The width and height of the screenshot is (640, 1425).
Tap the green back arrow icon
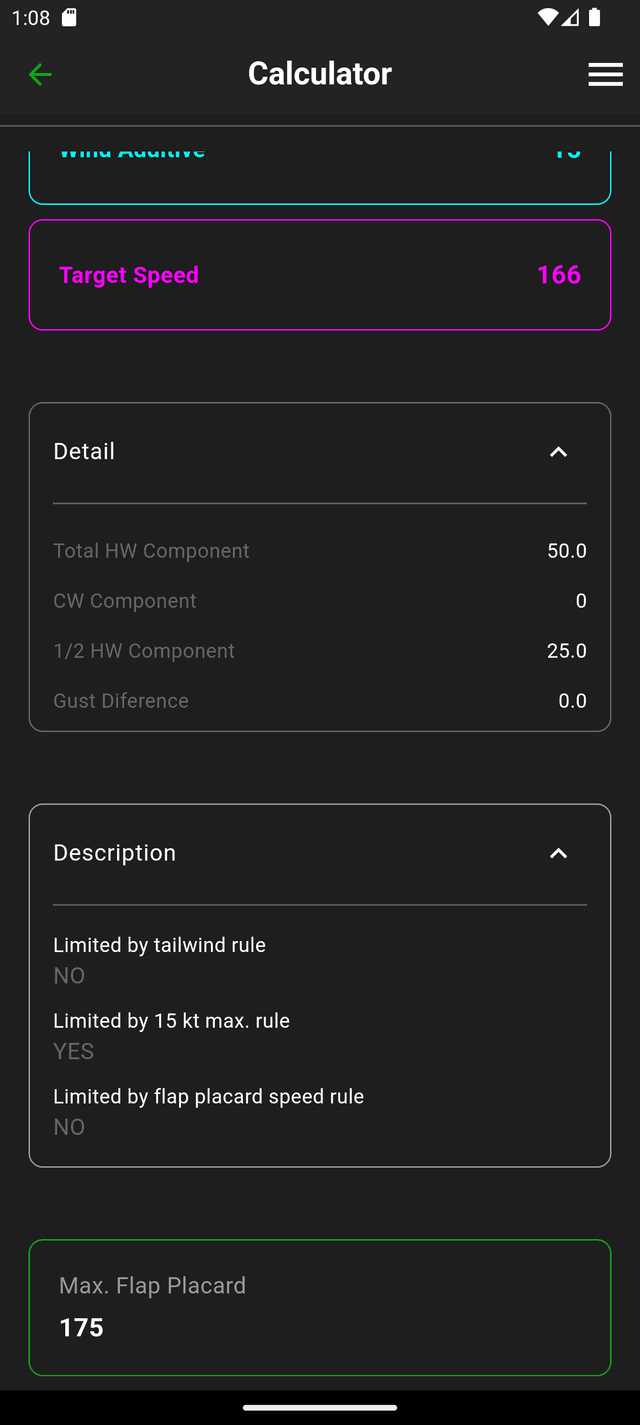tap(40, 74)
